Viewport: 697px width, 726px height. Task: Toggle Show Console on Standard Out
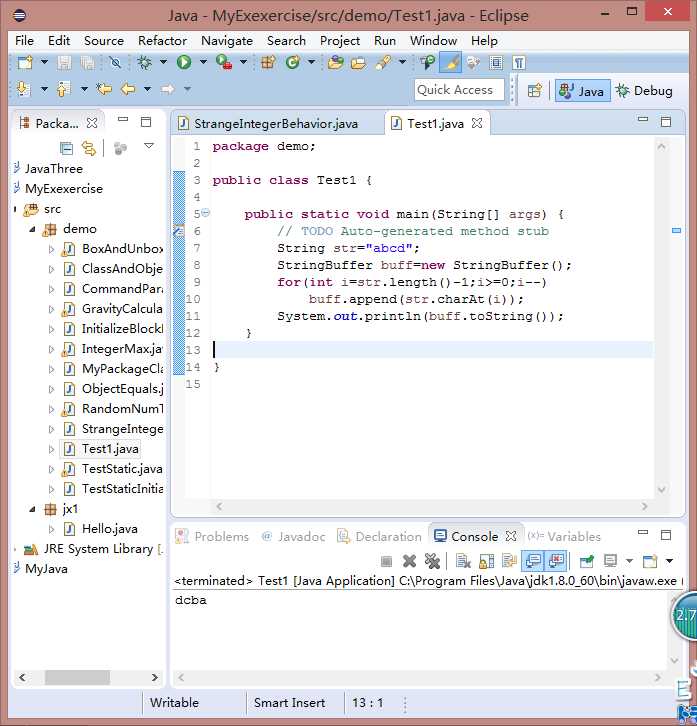pyautogui.click(x=533, y=561)
